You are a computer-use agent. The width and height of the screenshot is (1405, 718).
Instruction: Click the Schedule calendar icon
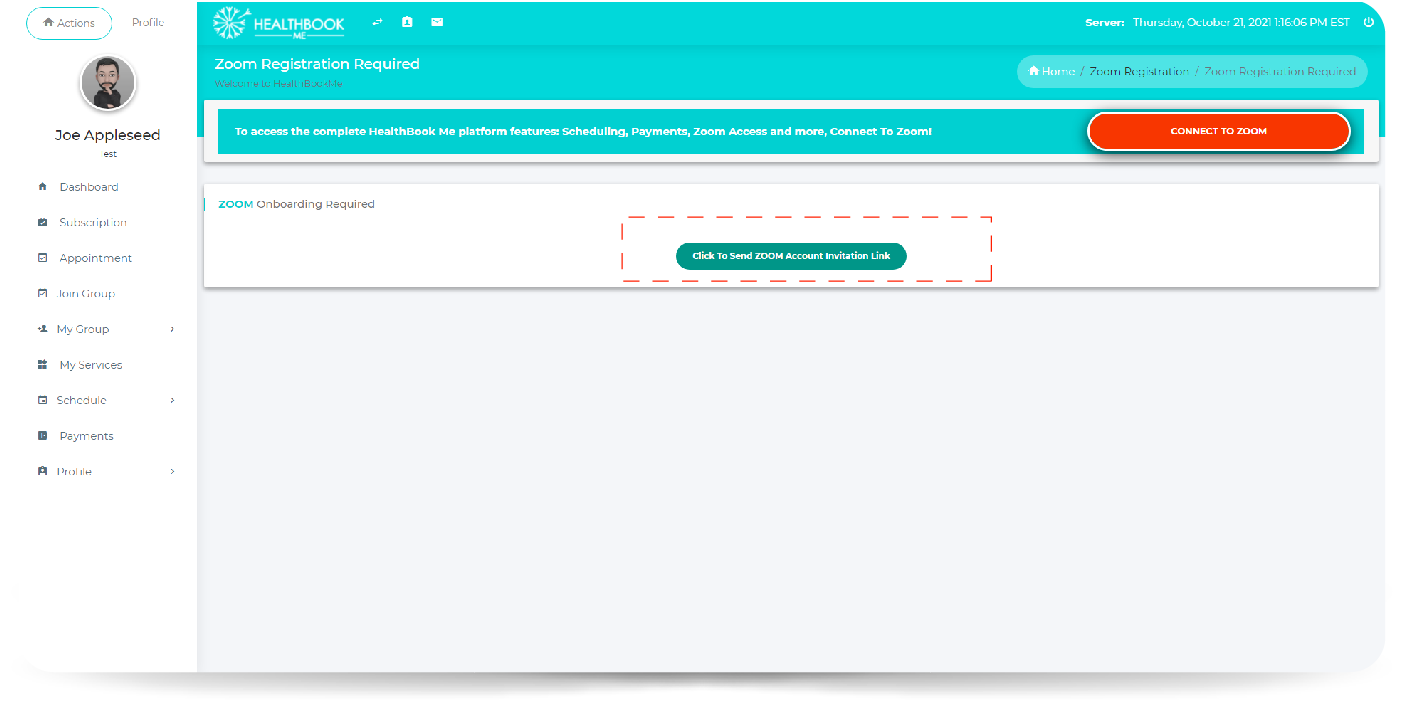point(42,400)
